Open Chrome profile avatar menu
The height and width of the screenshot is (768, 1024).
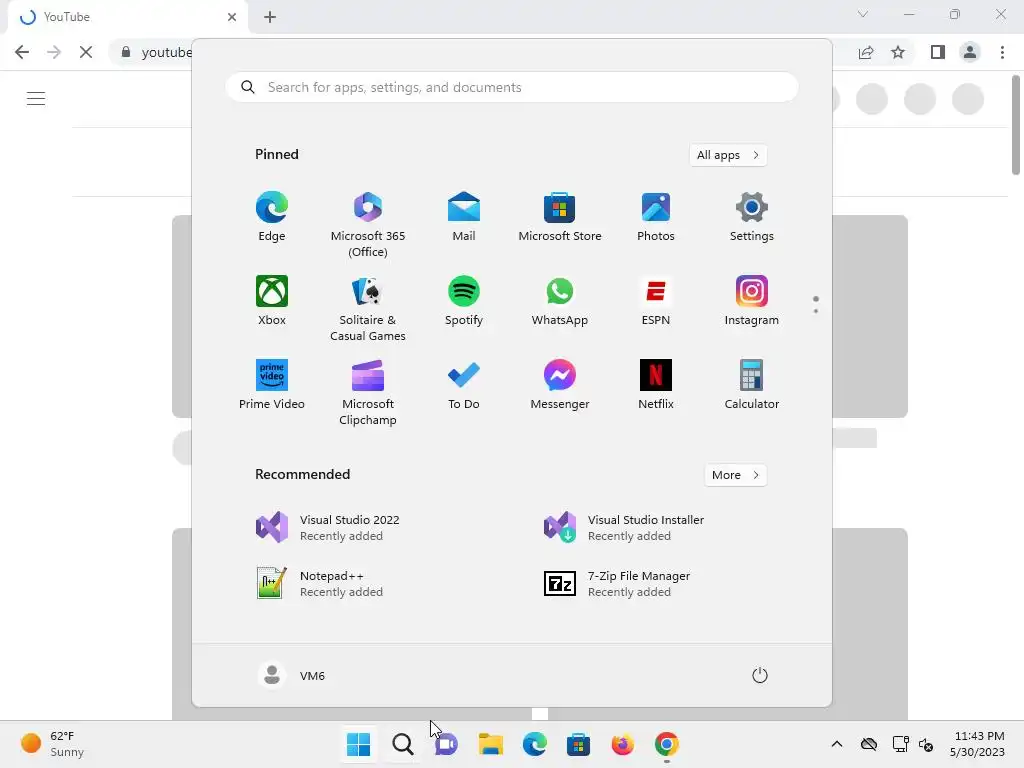[x=970, y=52]
